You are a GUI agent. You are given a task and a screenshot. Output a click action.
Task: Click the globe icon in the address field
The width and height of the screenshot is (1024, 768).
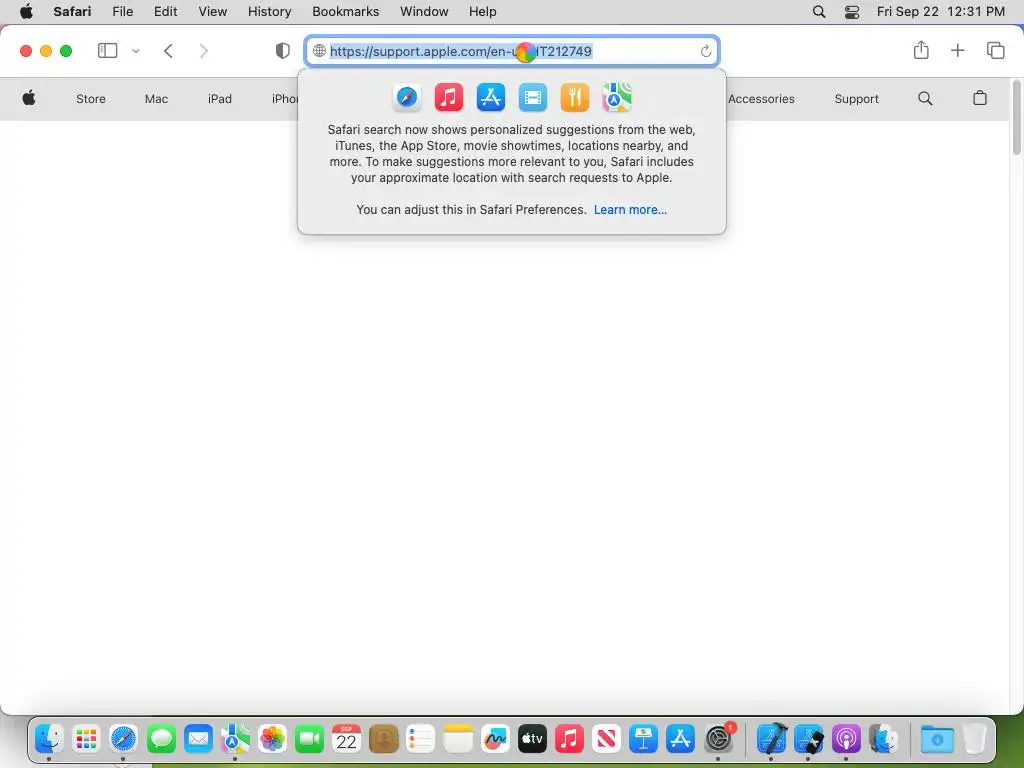pos(319,51)
